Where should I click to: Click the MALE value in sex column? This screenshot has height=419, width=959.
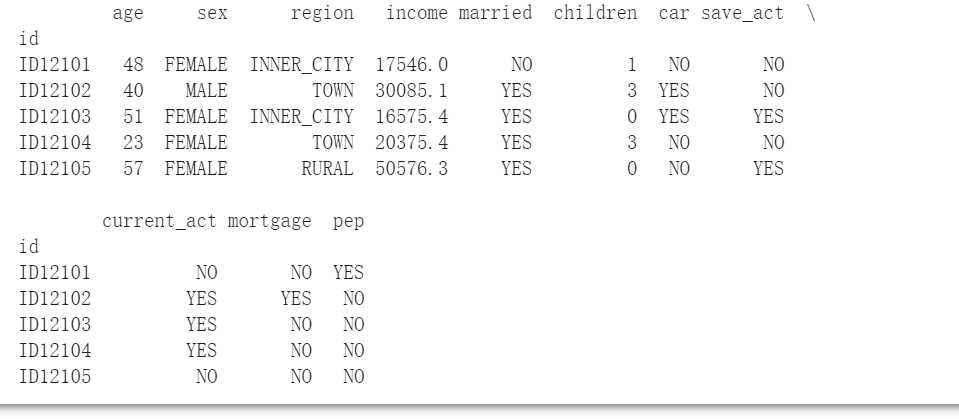[206, 91]
